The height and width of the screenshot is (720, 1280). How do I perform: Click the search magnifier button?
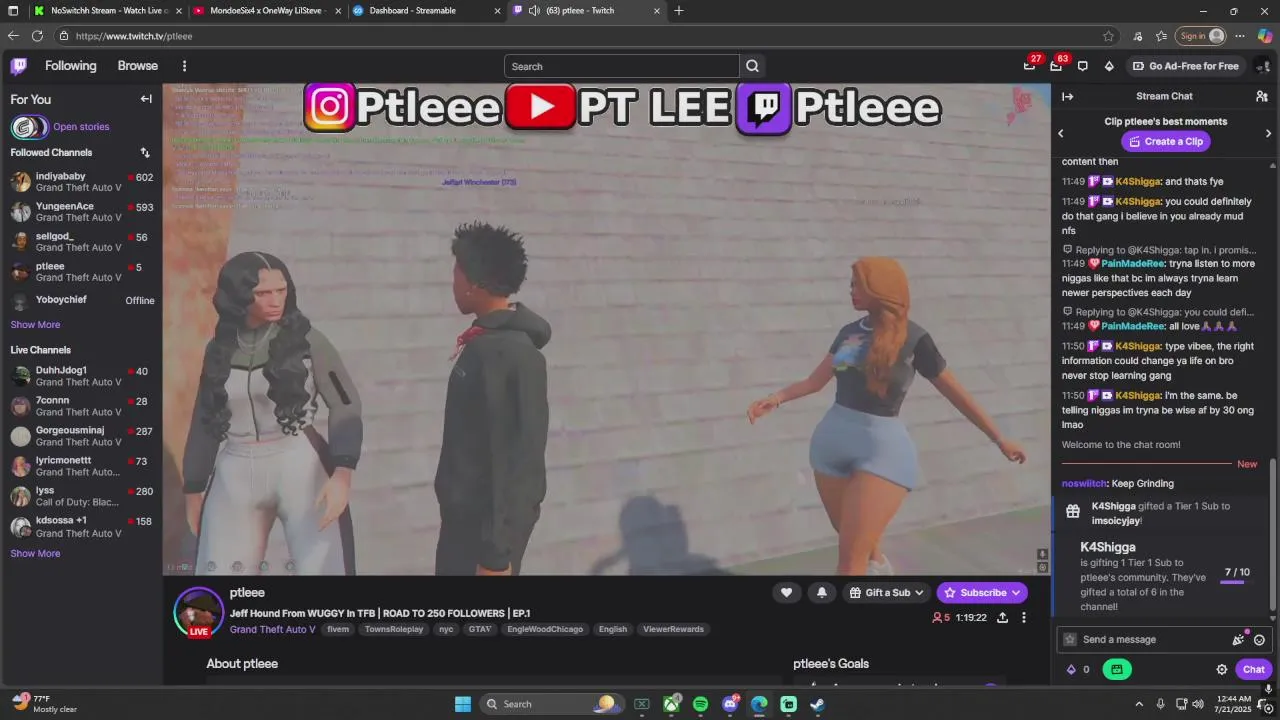[x=753, y=66]
